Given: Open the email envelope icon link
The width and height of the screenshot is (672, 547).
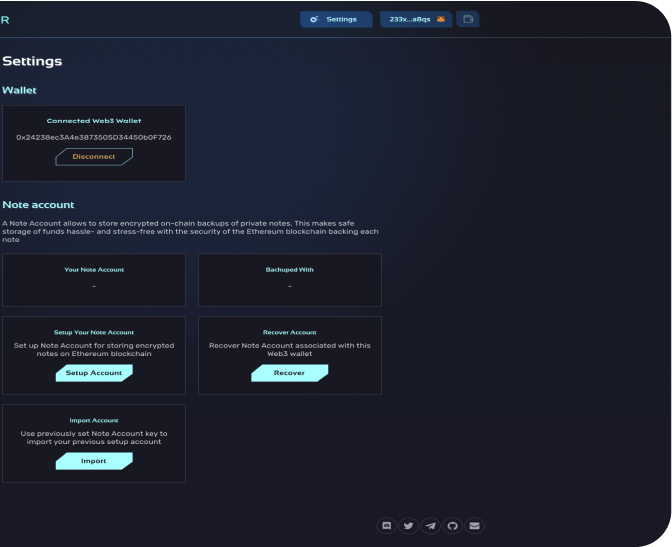Looking at the screenshot, I should [x=474, y=526].
